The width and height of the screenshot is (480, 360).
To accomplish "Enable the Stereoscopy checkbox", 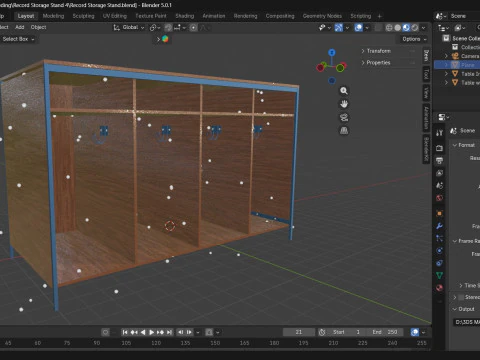I will (461, 297).
